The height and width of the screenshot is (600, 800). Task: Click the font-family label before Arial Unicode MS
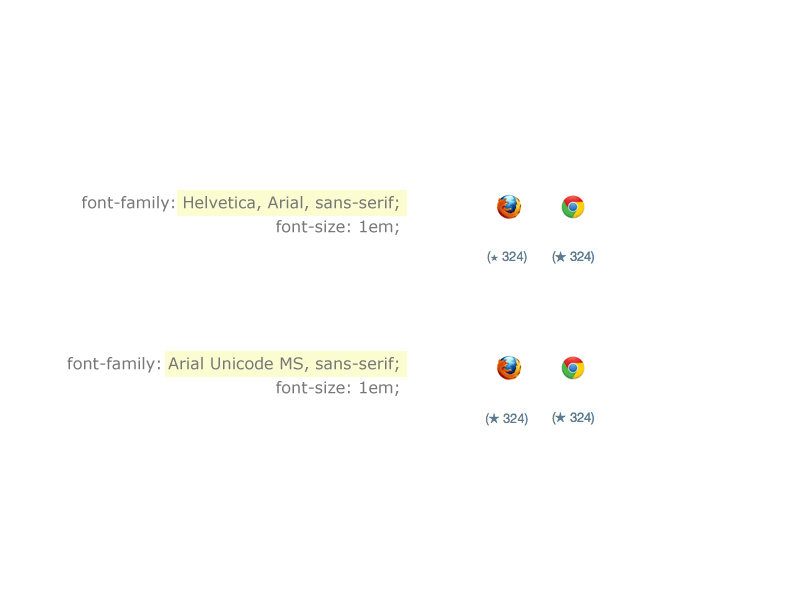tap(114, 364)
